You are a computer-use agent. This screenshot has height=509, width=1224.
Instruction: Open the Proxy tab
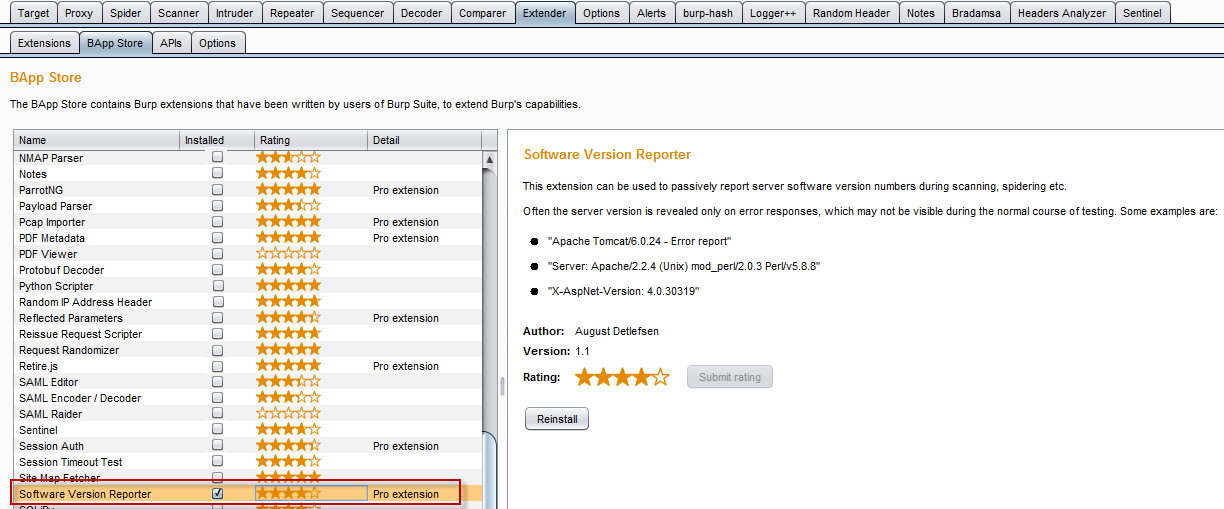click(x=79, y=13)
